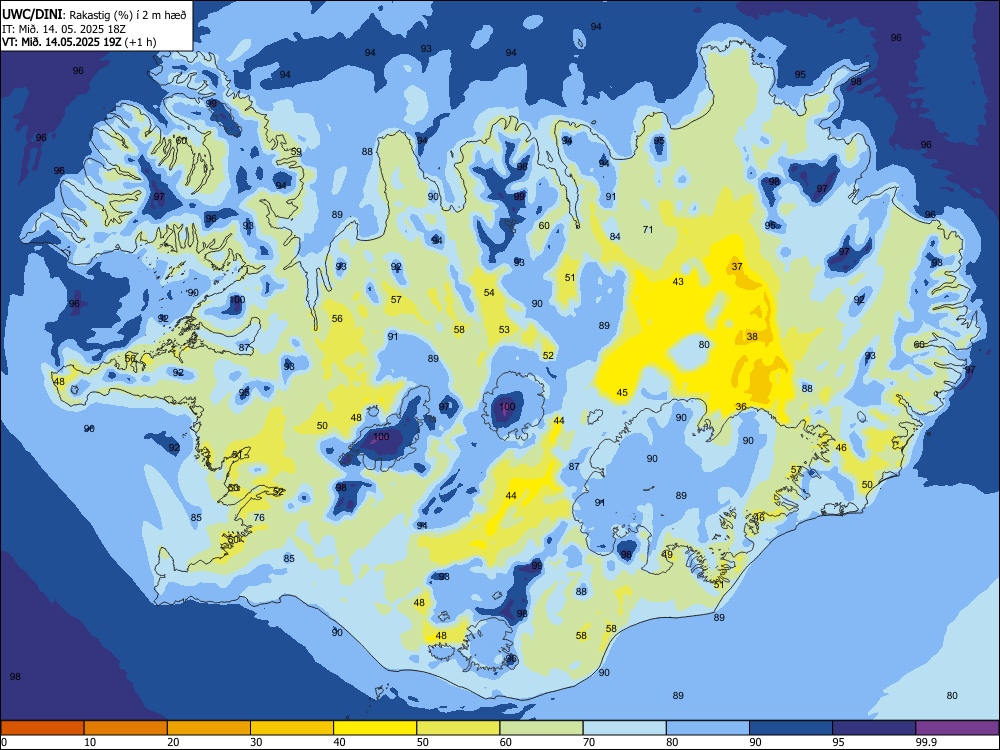Click the humidity value 59 on the map
The width and height of the screenshot is (1000, 750).
296,152
